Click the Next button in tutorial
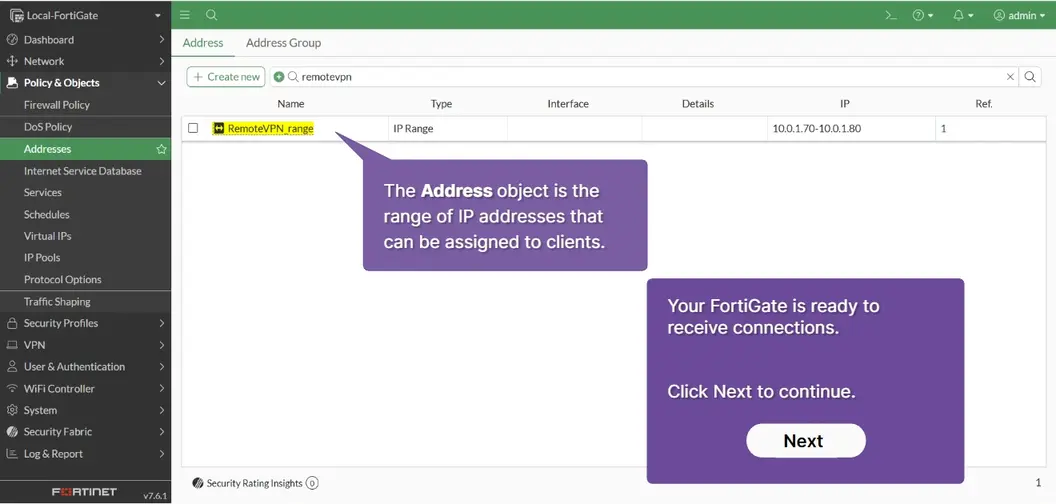1056x504 pixels. tap(805, 441)
